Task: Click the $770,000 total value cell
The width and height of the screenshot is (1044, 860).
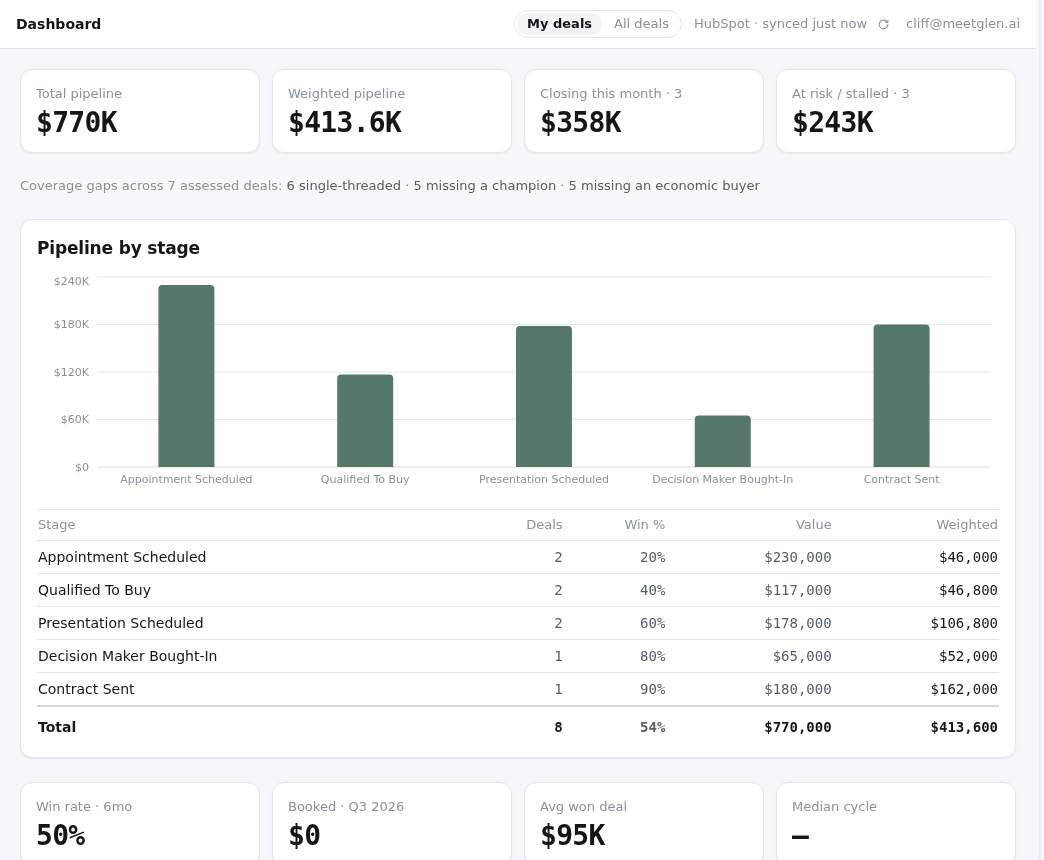Action: 798,727
